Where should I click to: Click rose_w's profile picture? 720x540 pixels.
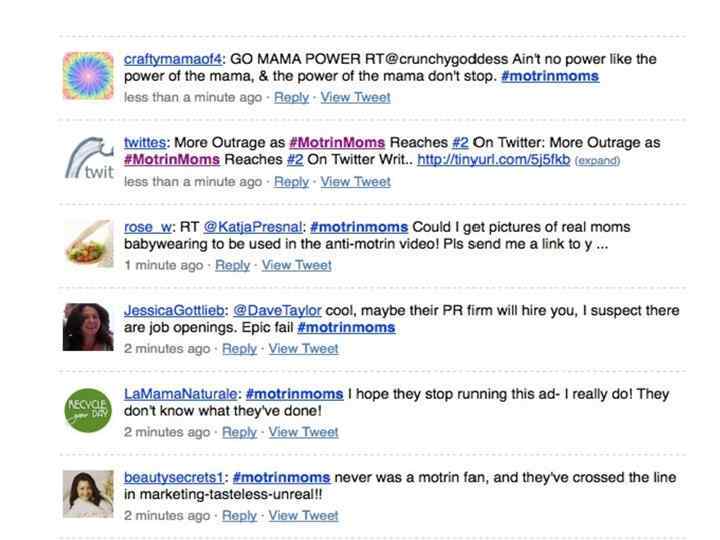(x=88, y=243)
